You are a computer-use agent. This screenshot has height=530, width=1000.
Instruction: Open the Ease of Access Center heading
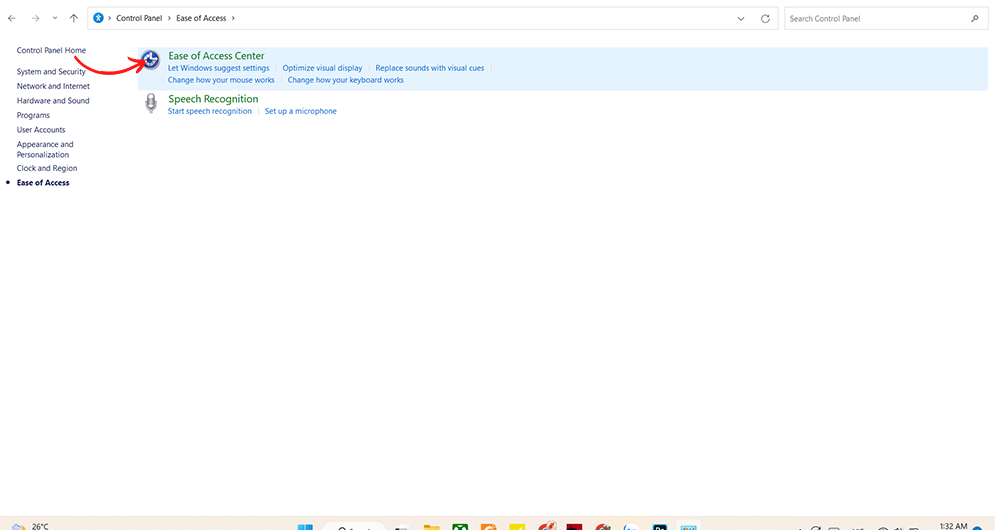(216, 56)
